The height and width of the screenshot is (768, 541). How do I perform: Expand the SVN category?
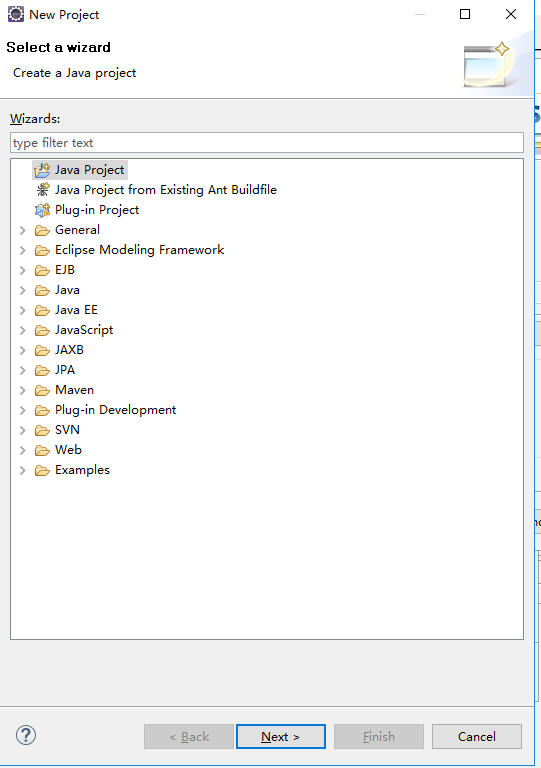pyautogui.click(x=23, y=431)
